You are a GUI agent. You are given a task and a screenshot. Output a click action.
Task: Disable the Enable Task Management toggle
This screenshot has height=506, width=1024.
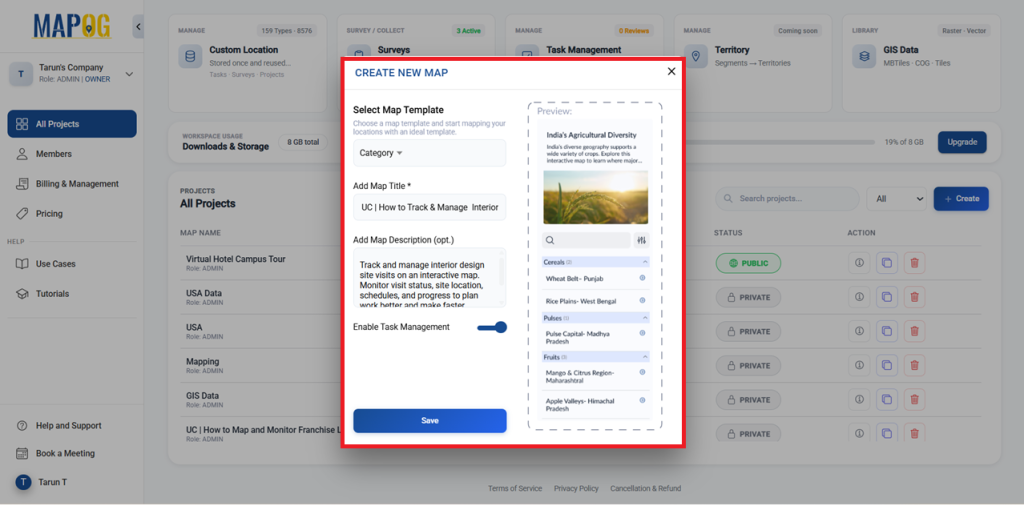coord(493,327)
